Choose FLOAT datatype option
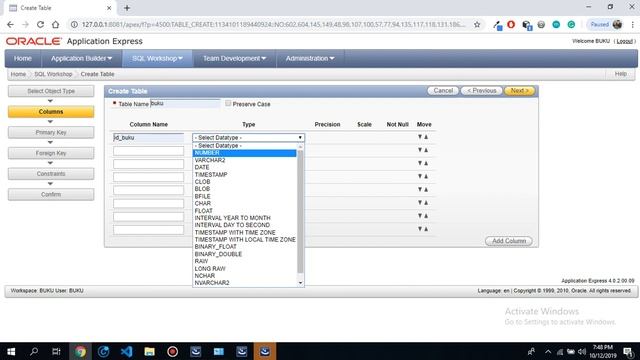This screenshot has width=640, height=360. tap(244, 211)
